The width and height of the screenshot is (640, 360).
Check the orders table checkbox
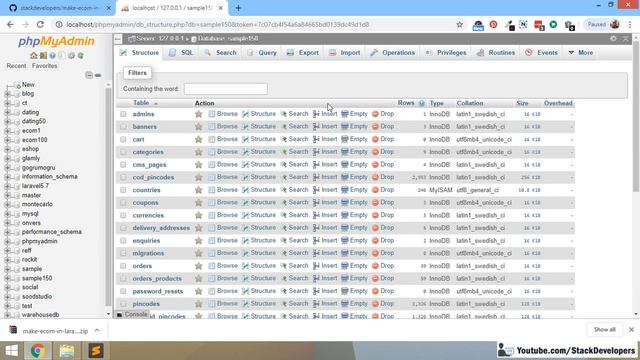(x=123, y=266)
